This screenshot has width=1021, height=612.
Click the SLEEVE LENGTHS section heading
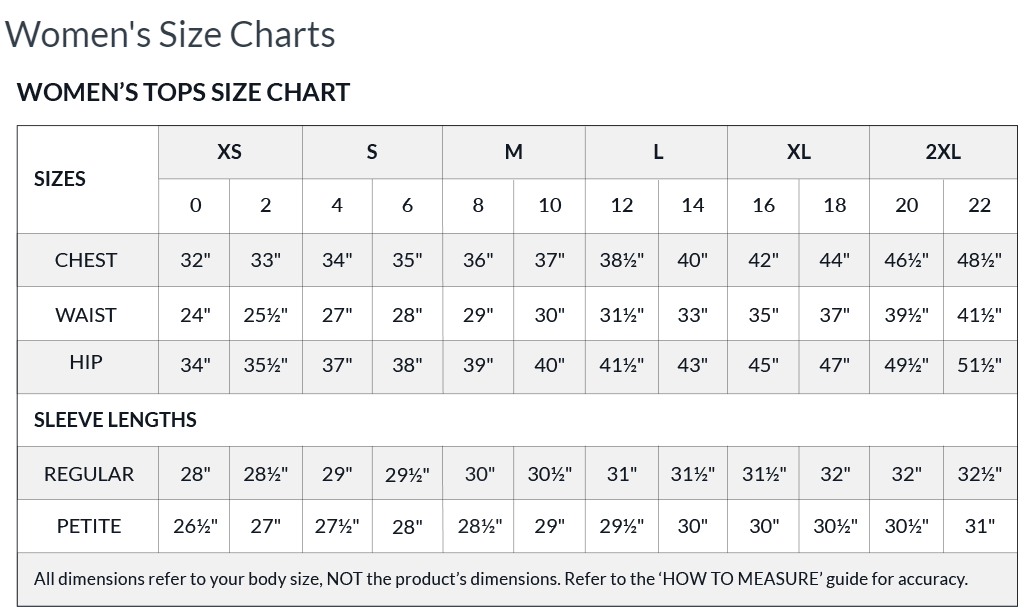click(x=115, y=420)
